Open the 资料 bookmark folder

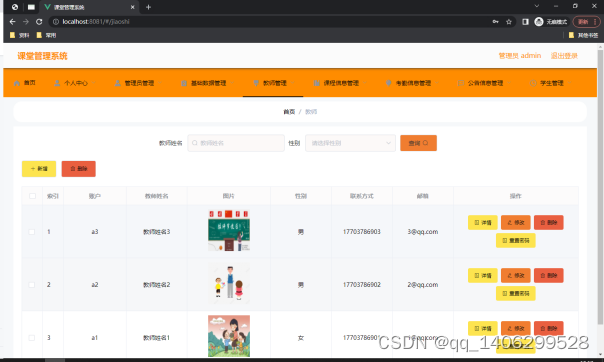pyautogui.click(x=20, y=35)
